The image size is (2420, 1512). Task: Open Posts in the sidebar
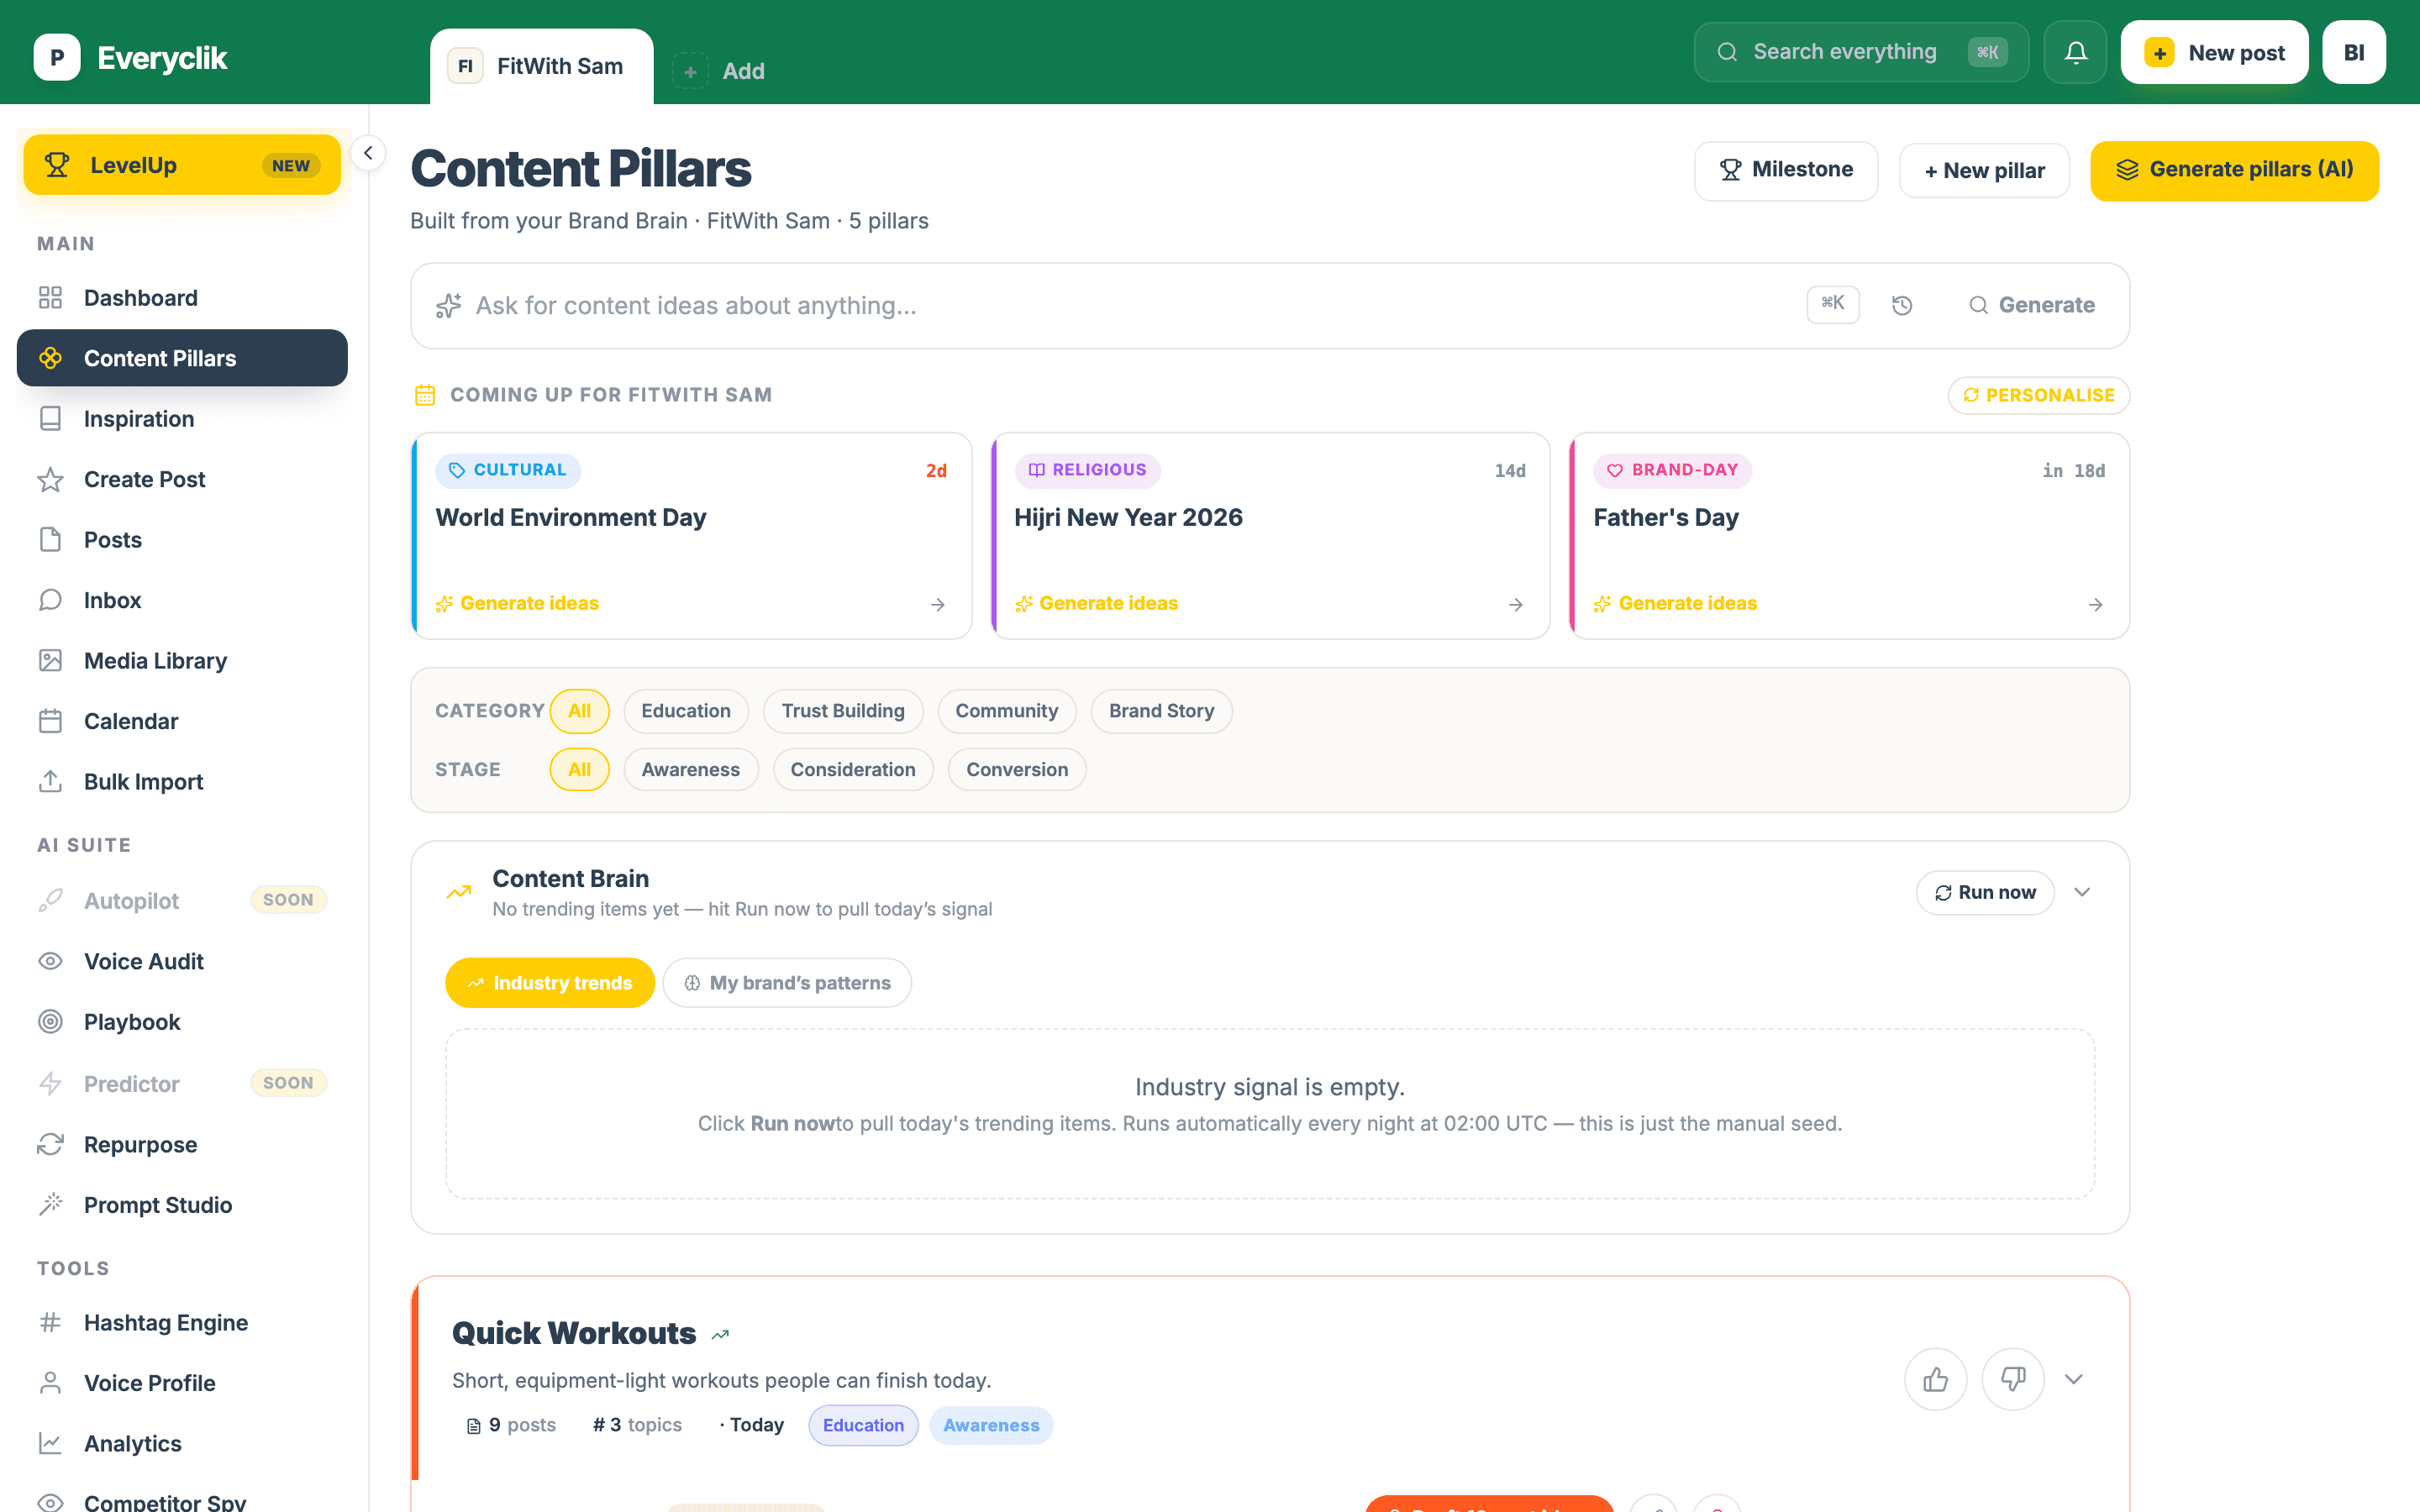pos(182,540)
